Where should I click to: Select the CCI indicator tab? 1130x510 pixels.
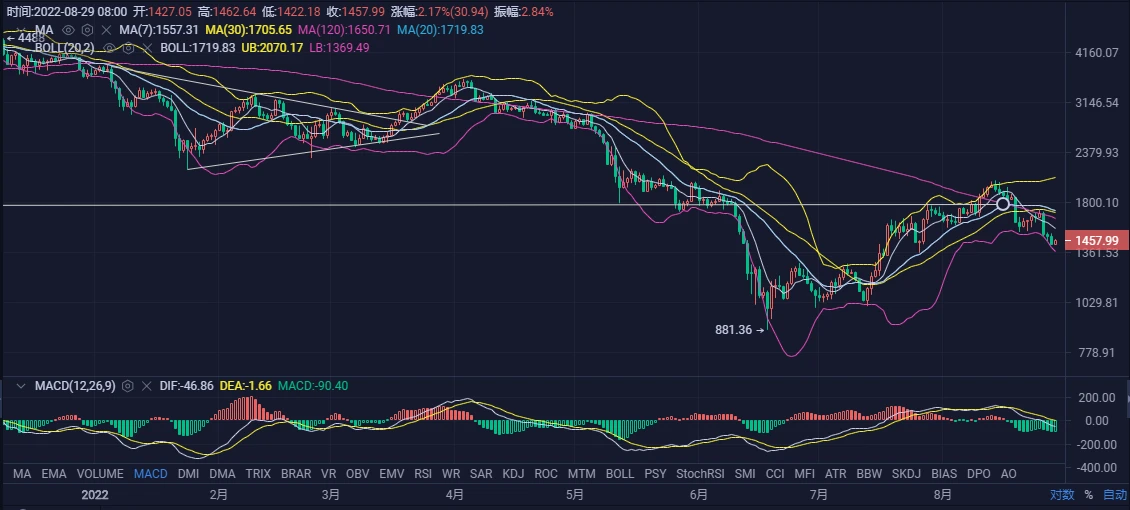pyautogui.click(x=775, y=474)
